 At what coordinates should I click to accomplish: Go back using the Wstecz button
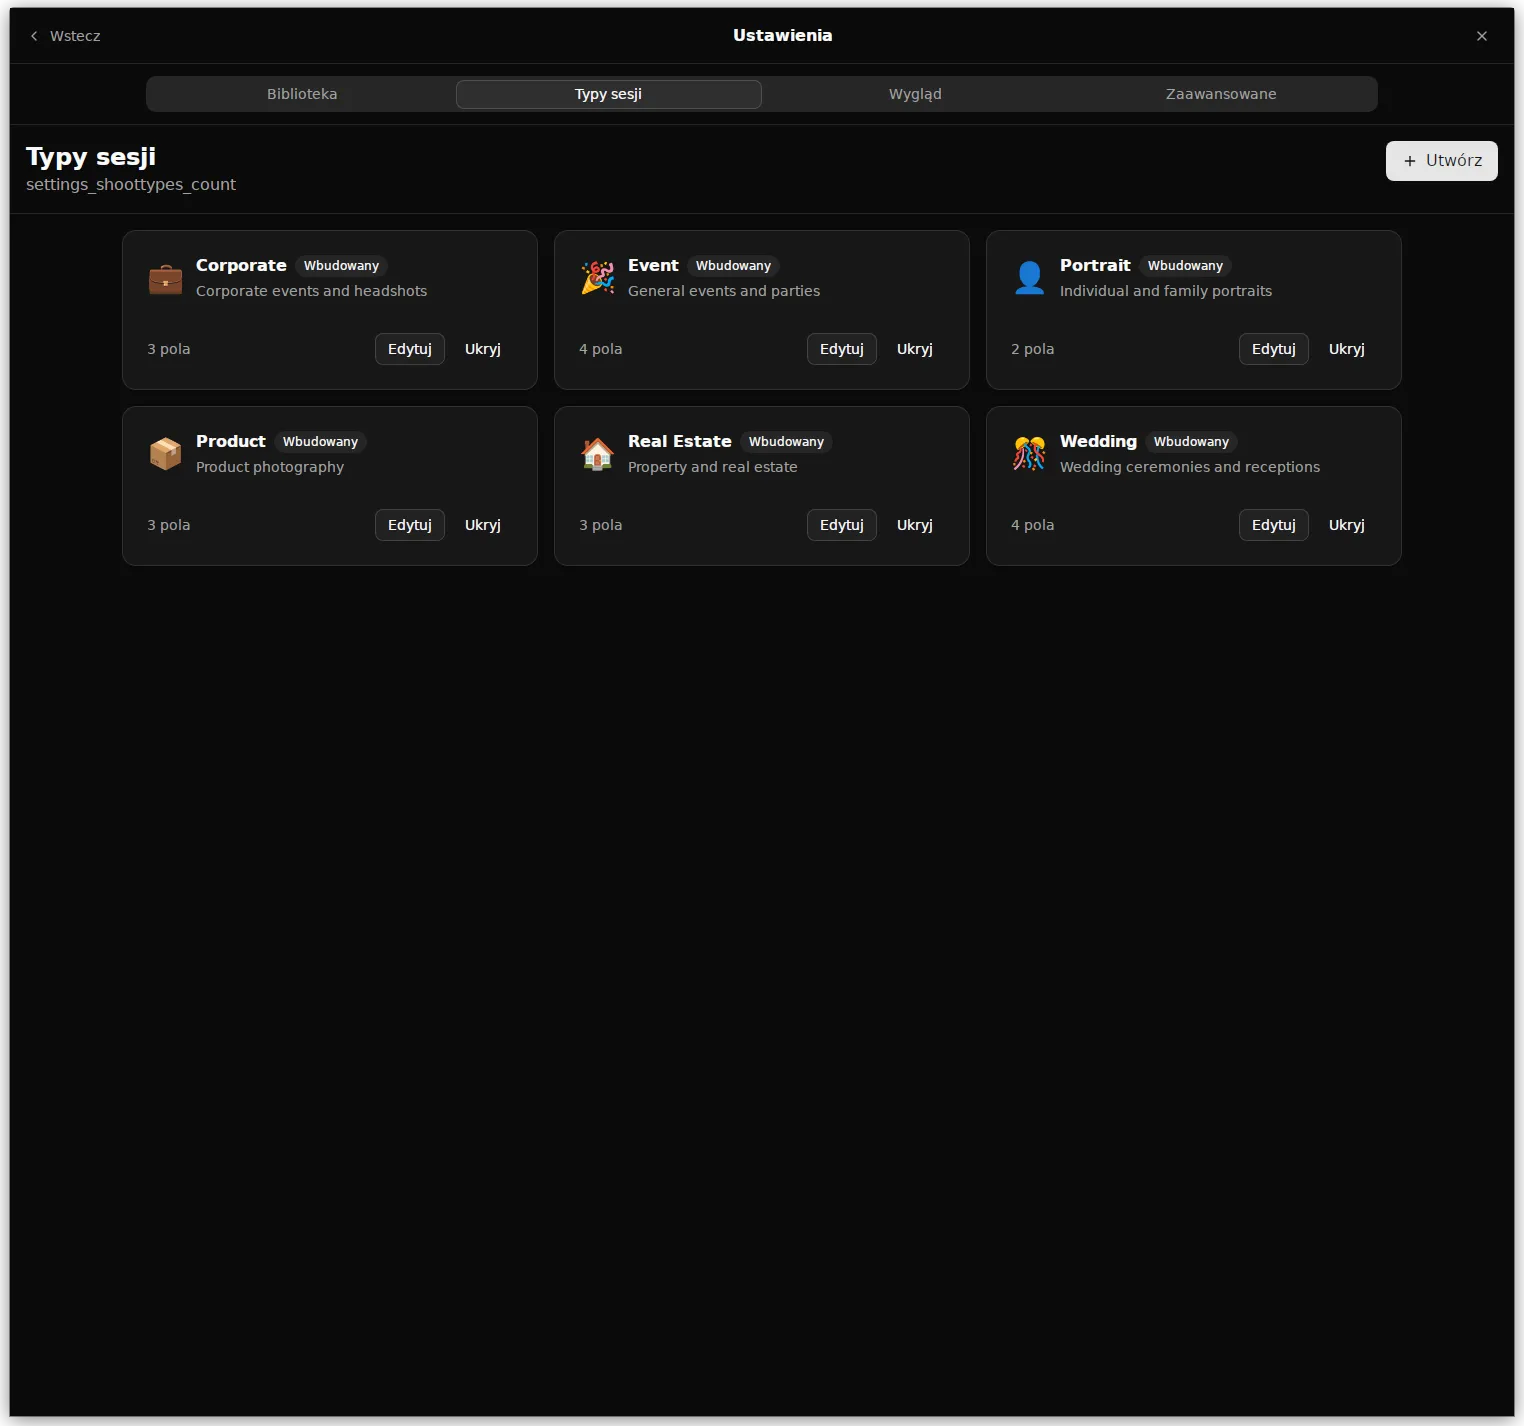(65, 36)
